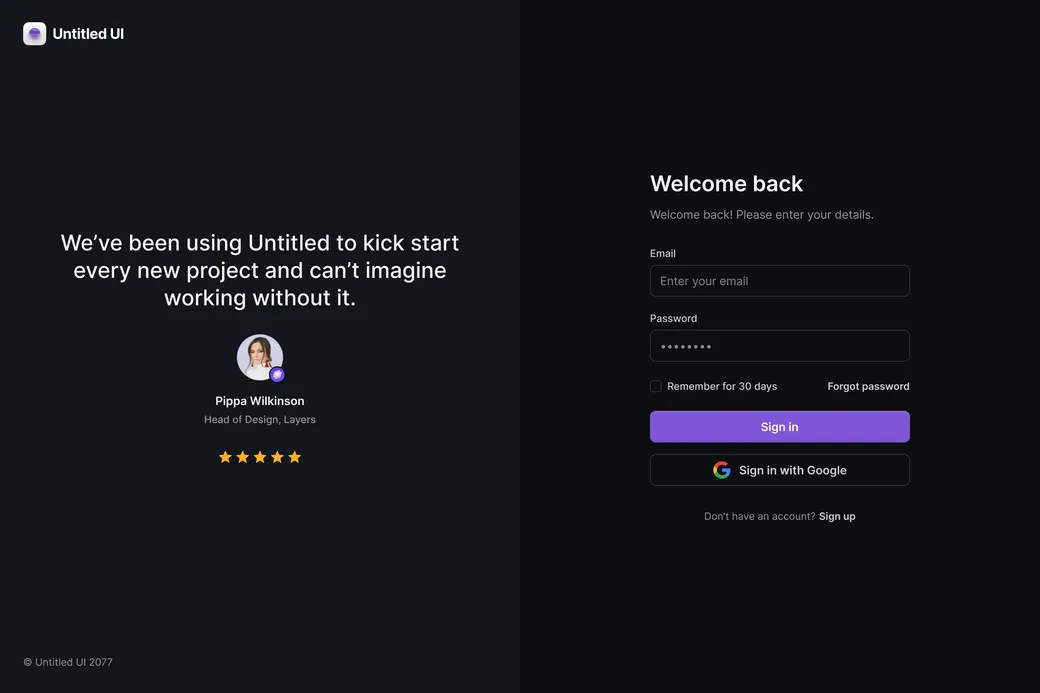Click the Untitled UI logo icon

tap(34, 33)
